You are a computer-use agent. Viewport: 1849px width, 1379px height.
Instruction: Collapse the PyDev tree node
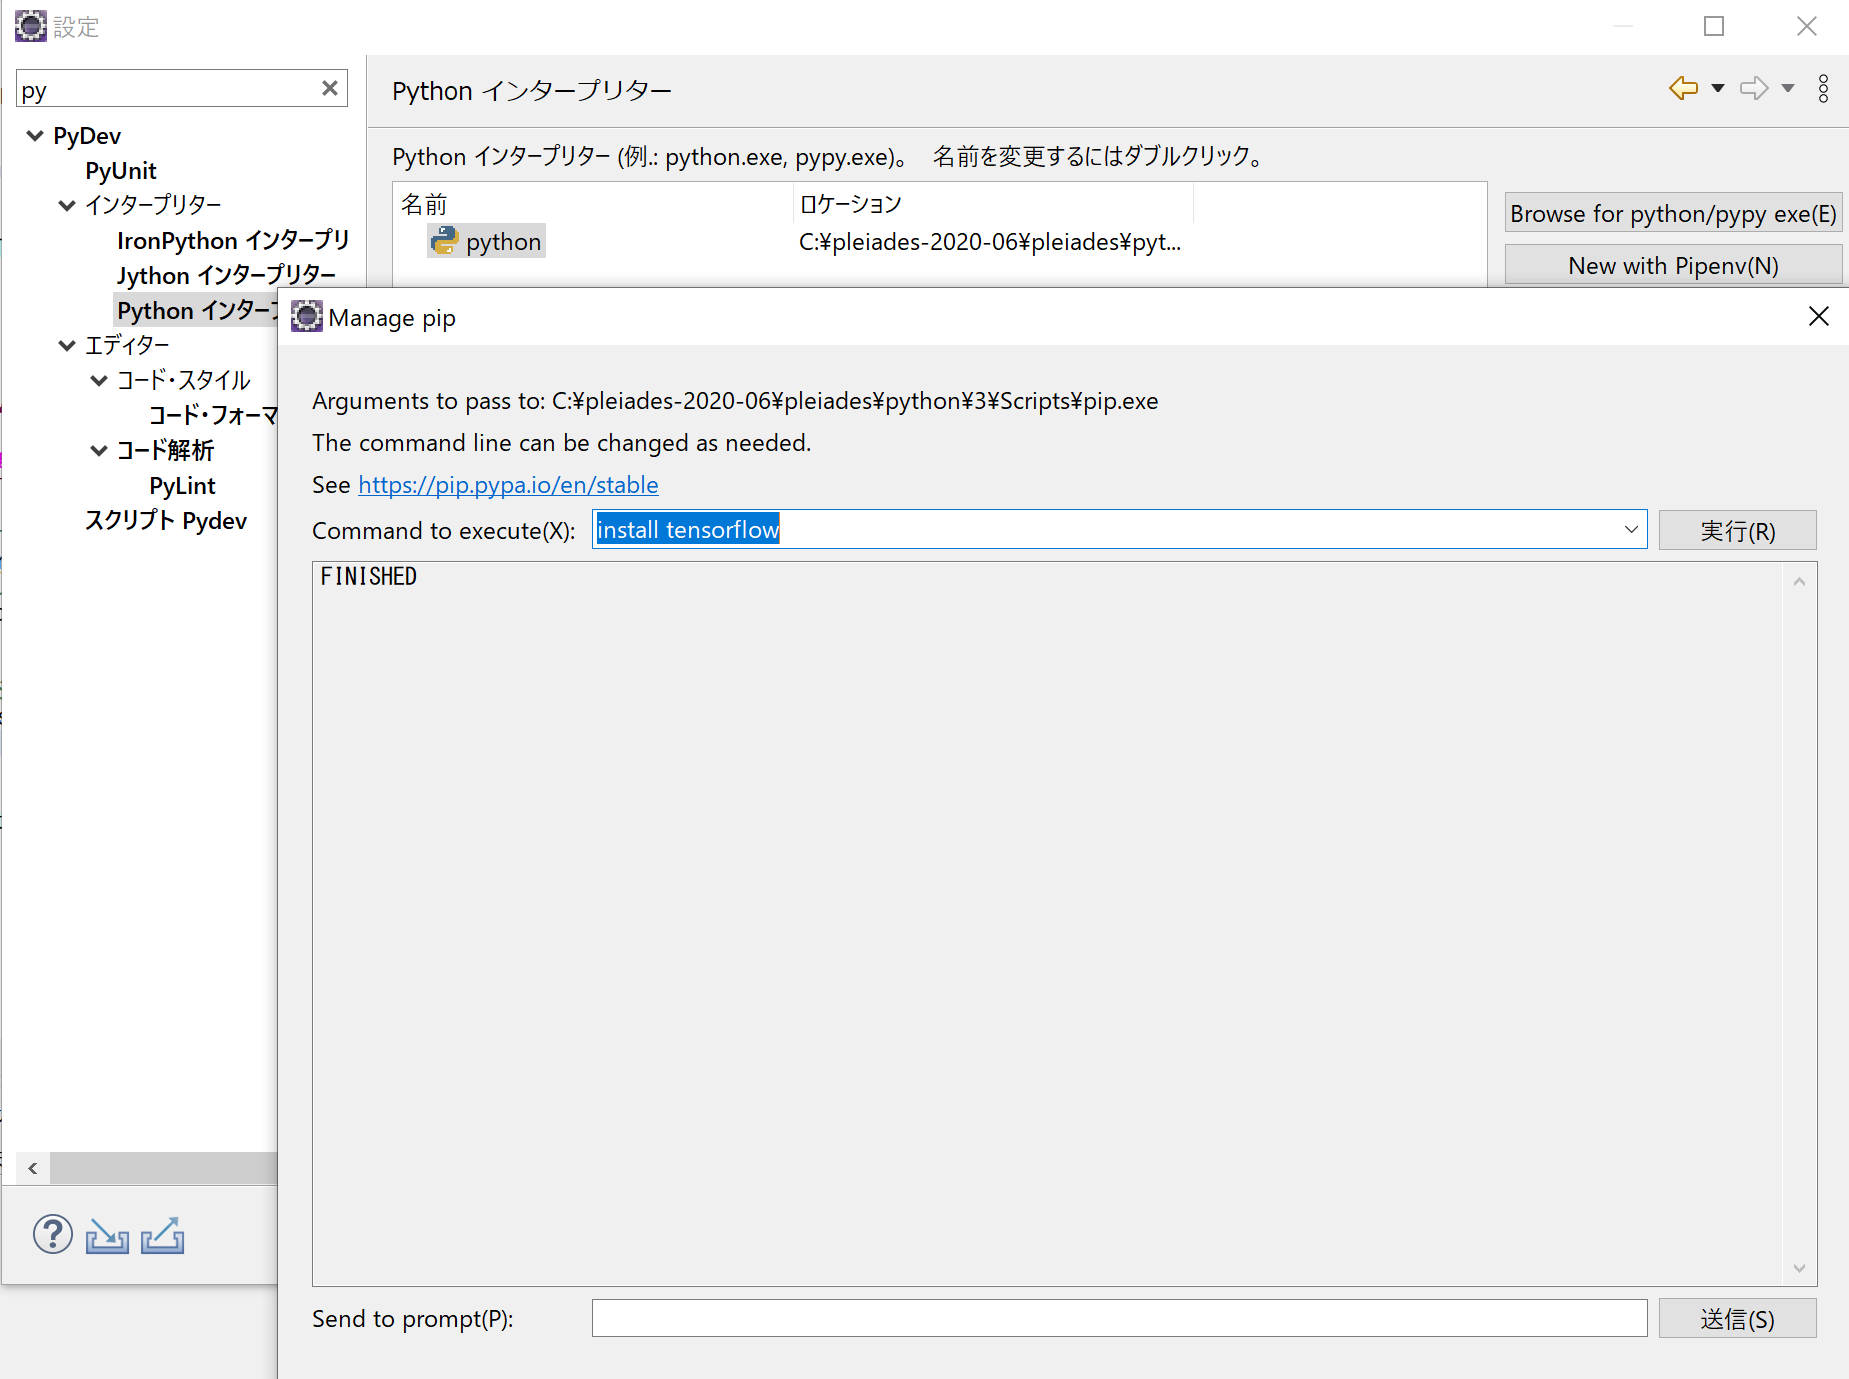[35, 136]
